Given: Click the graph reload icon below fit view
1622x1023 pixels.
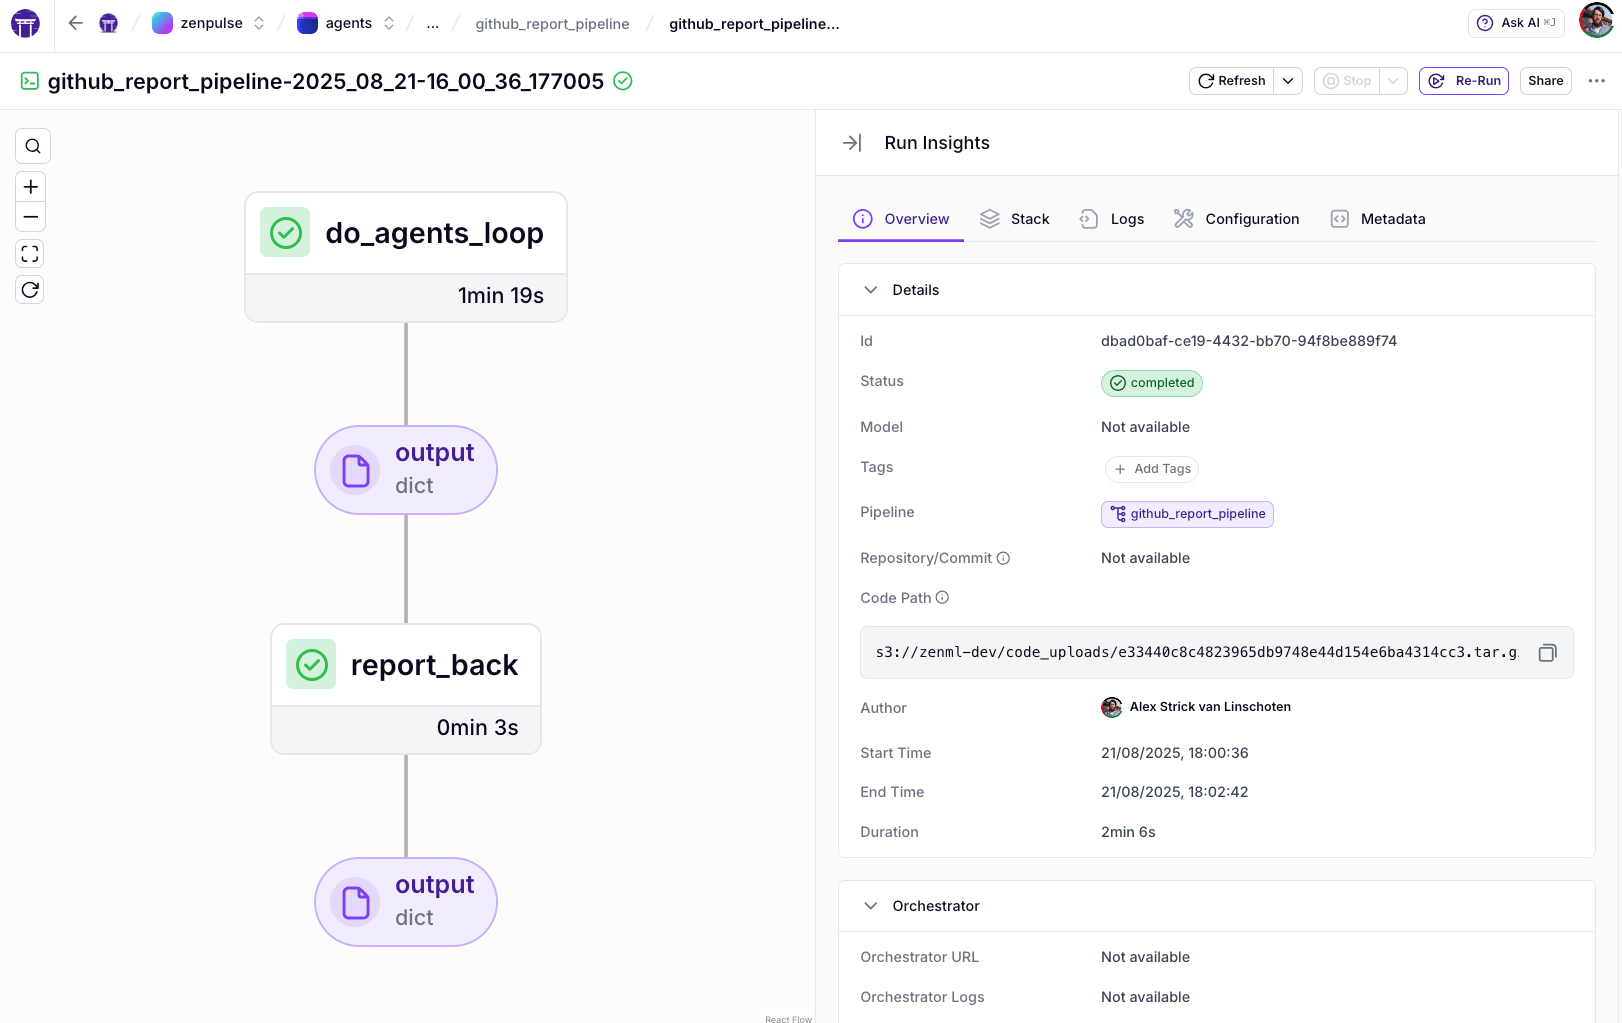Looking at the screenshot, I should pos(31,290).
